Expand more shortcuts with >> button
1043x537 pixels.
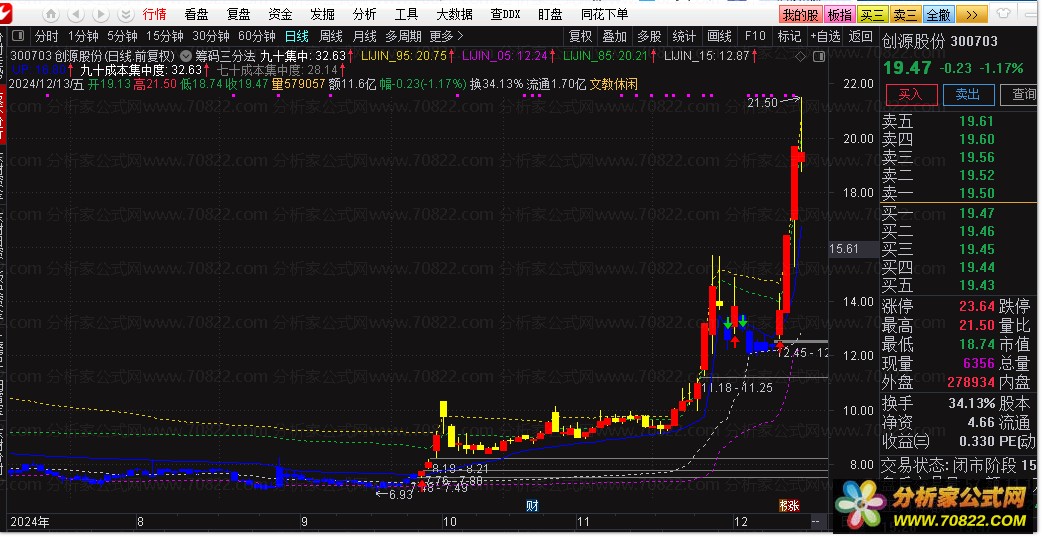(972, 15)
